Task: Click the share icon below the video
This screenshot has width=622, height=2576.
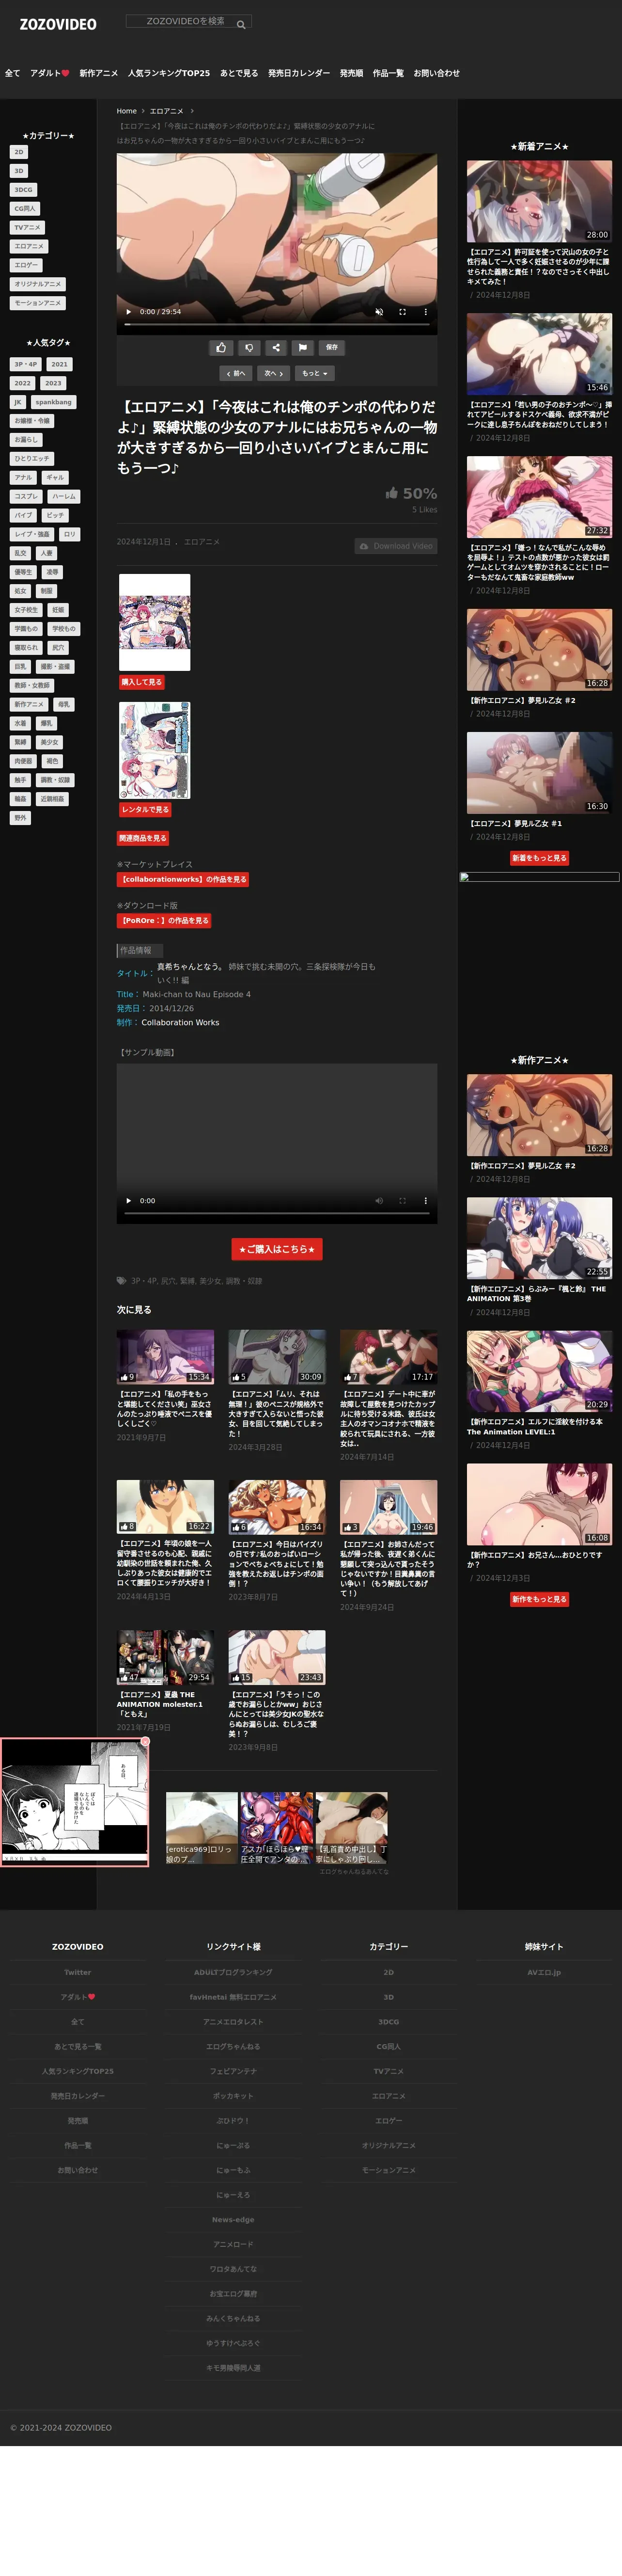Action: [x=276, y=348]
